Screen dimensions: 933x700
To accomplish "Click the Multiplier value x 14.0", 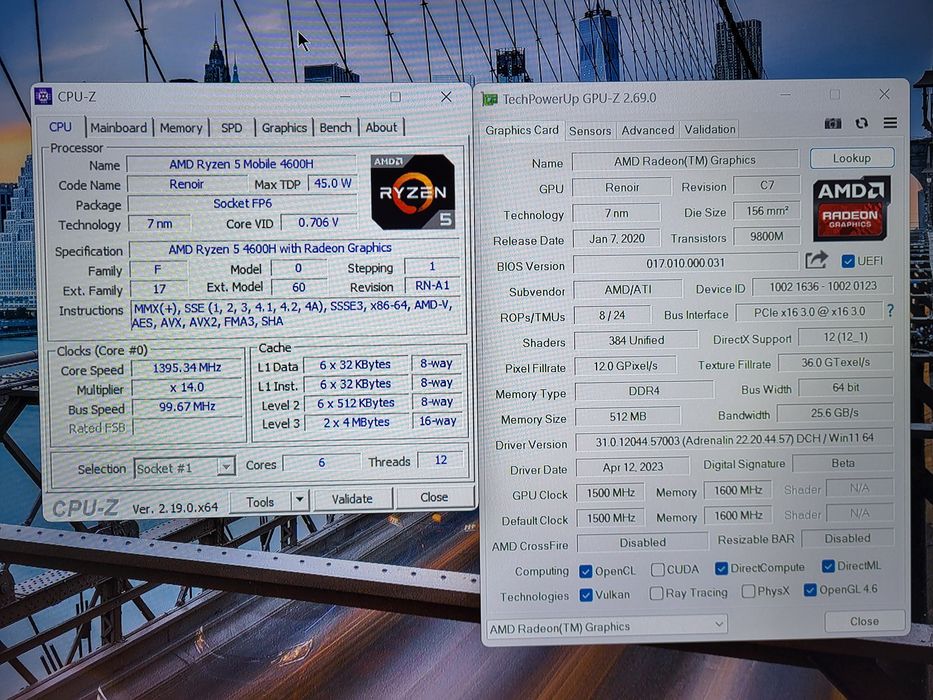I will coord(187,388).
